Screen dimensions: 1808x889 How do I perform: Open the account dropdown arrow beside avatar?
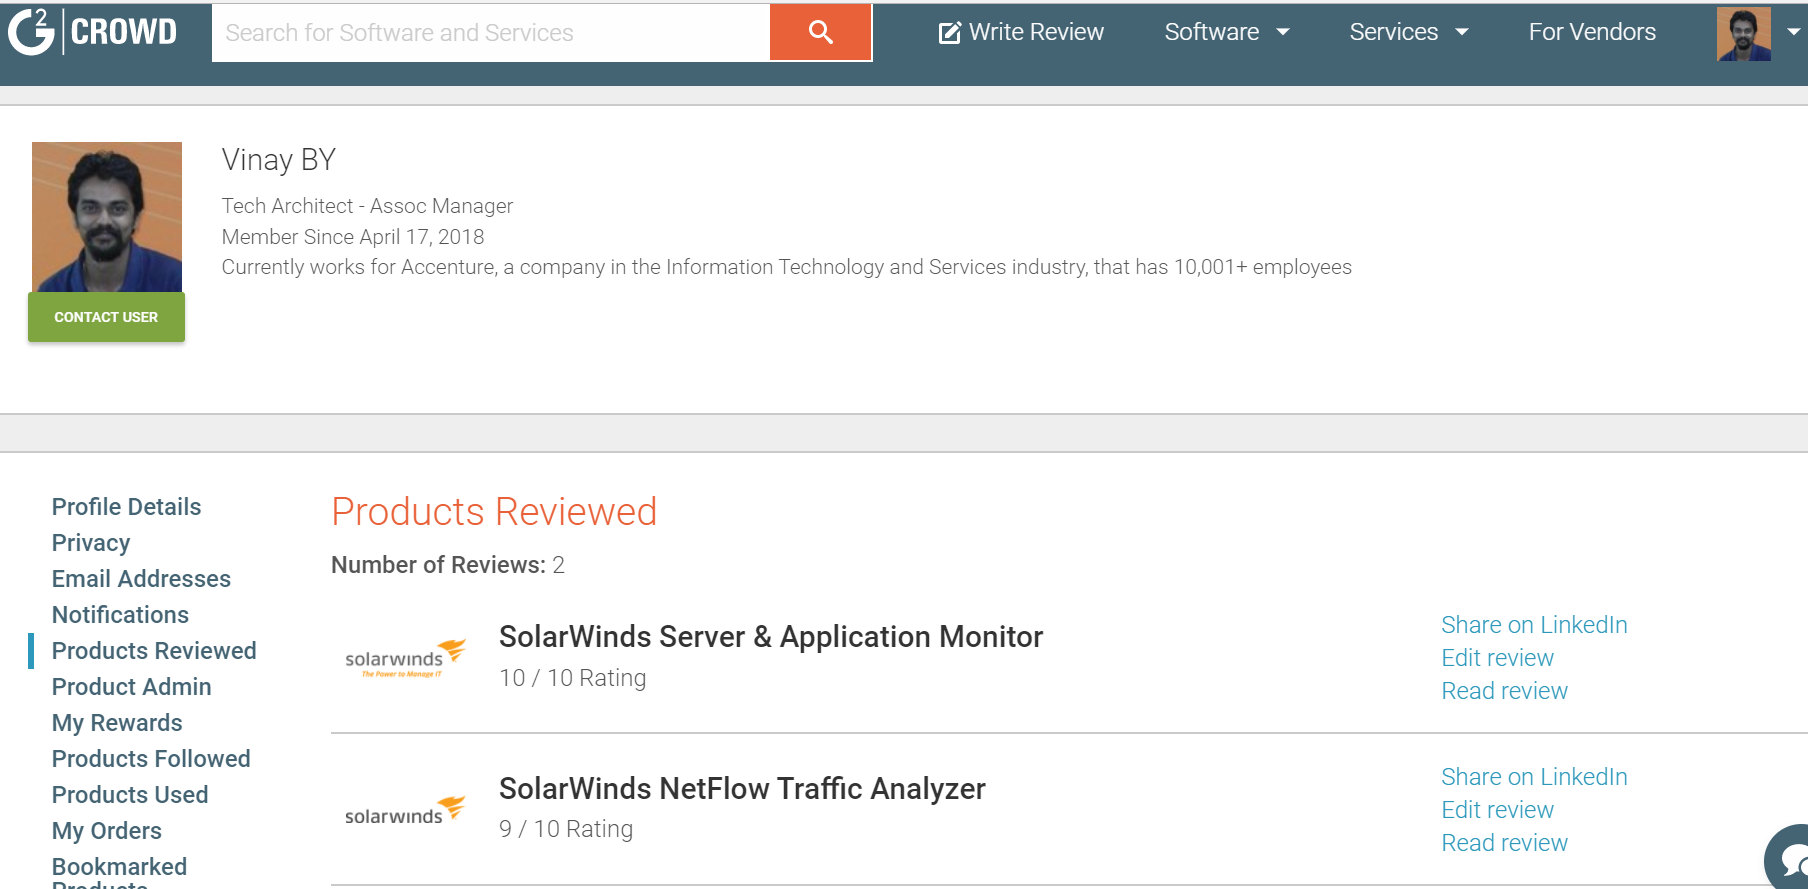(x=1793, y=32)
